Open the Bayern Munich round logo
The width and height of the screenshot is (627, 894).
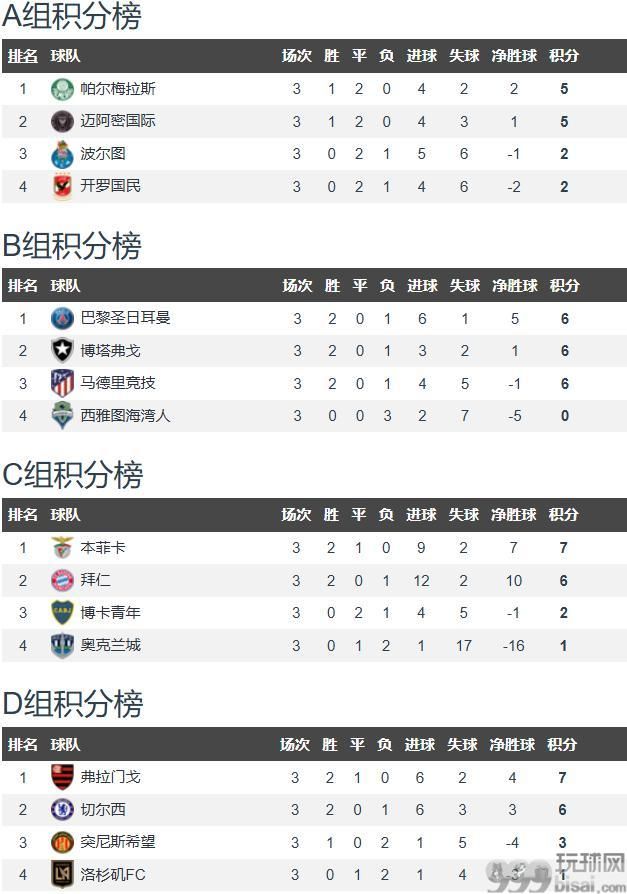click(x=62, y=580)
